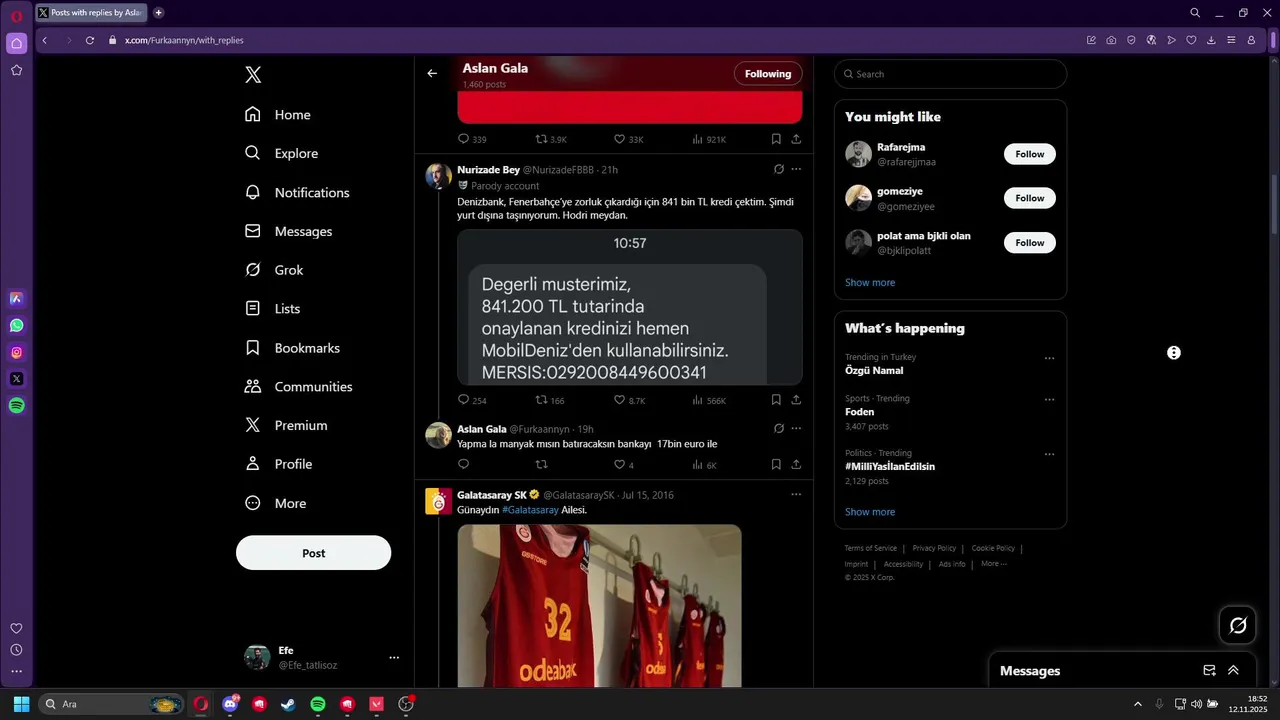
Task: Open Notifications in navigation
Action: (297, 192)
